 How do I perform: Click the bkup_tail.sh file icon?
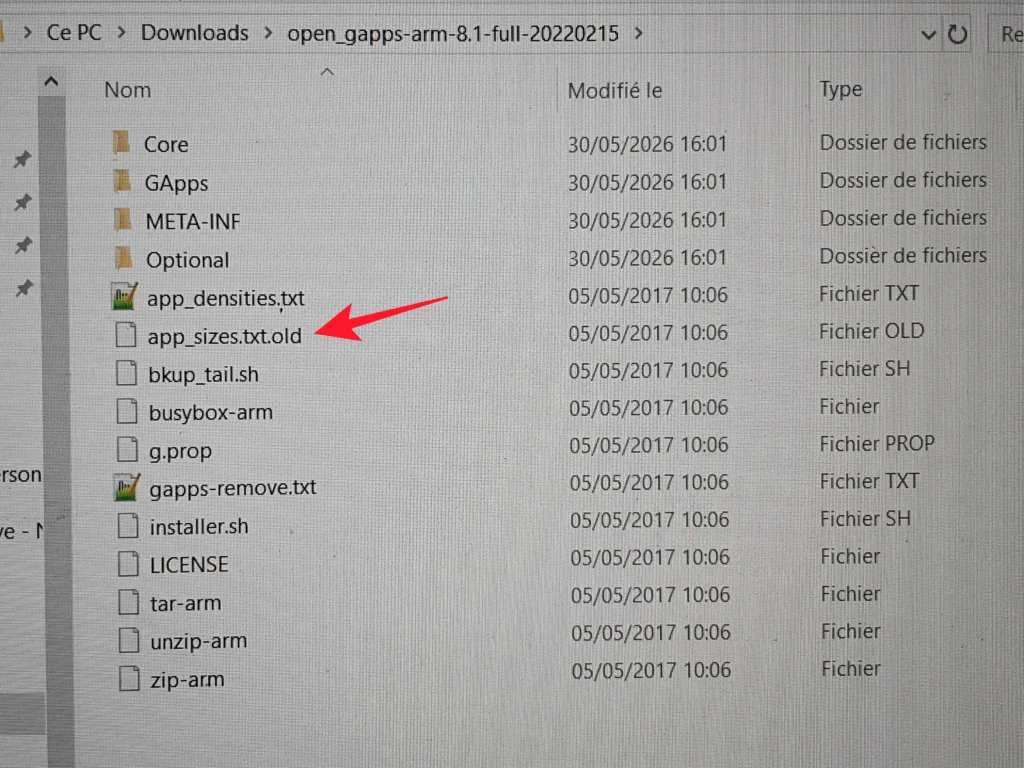pos(127,373)
